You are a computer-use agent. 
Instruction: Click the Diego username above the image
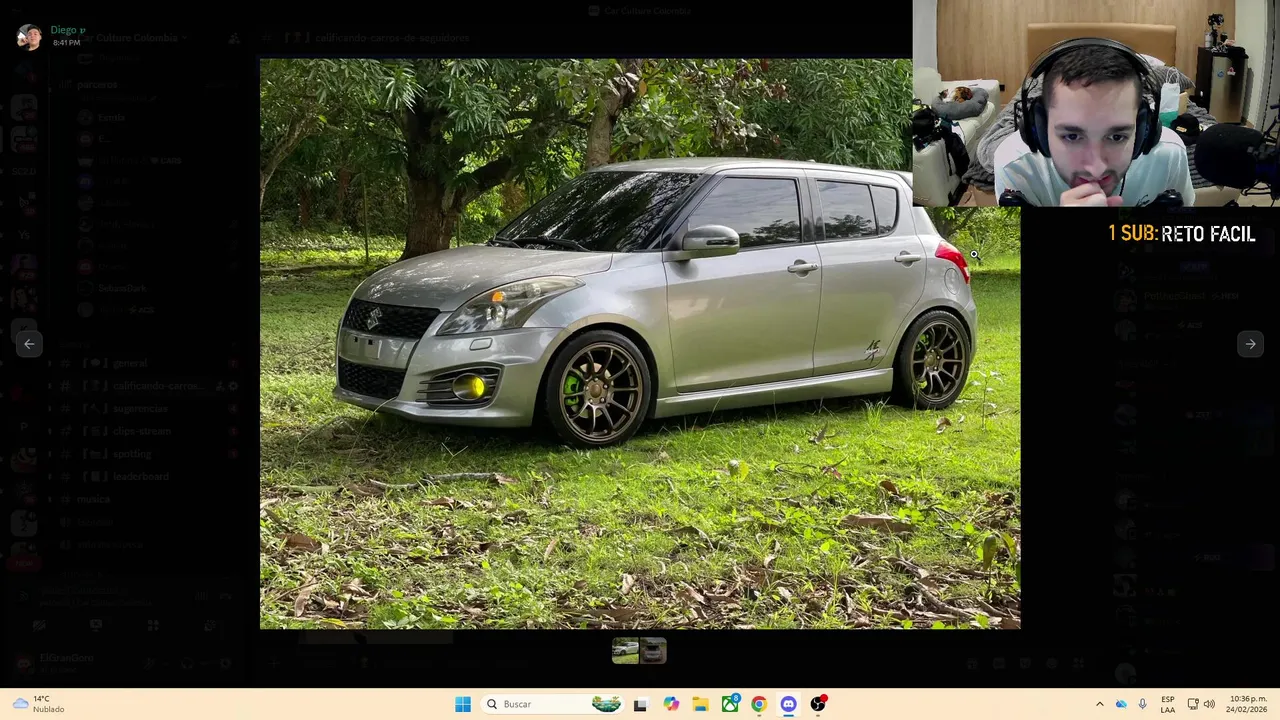[x=68, y=30]
